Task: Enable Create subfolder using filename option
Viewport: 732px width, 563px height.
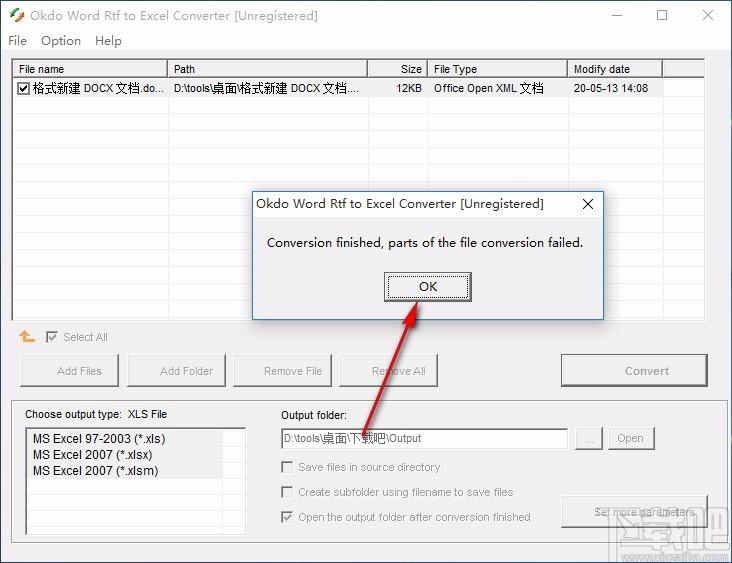Action: [x=287, y=492]
